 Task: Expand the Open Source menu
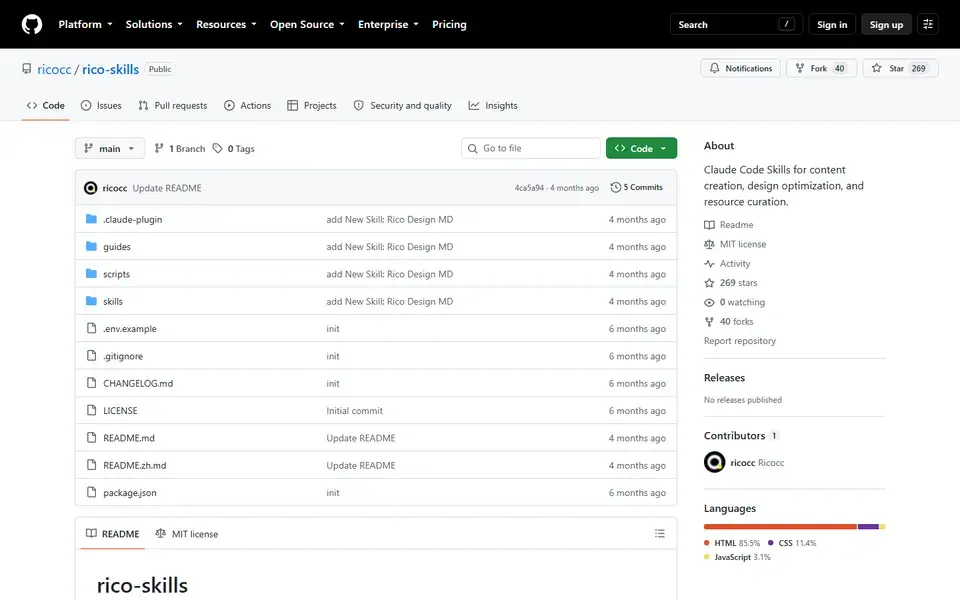coord(307,24)
